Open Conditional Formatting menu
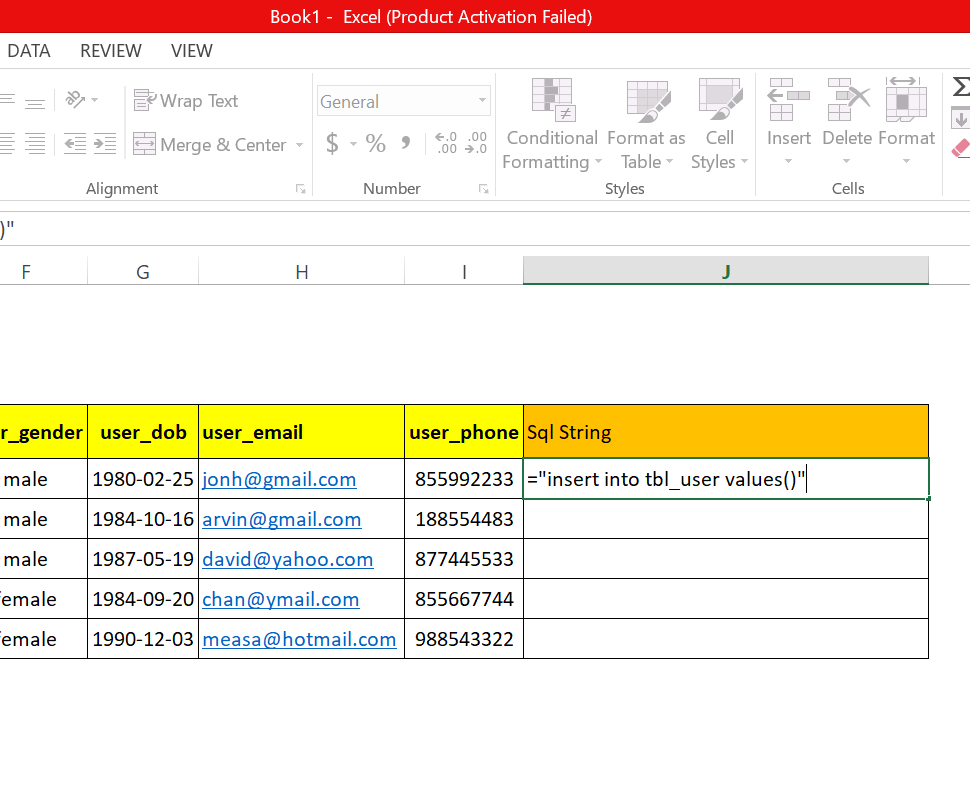Screen dimensions: 970x806 552,124
